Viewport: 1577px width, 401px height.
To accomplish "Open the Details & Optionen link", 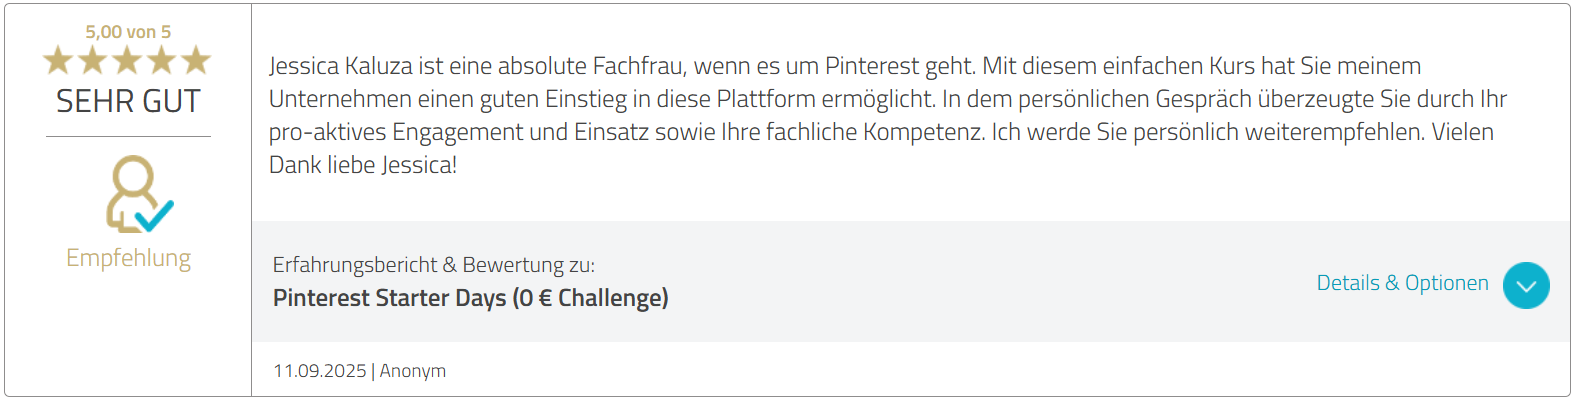I will 1402,283.
